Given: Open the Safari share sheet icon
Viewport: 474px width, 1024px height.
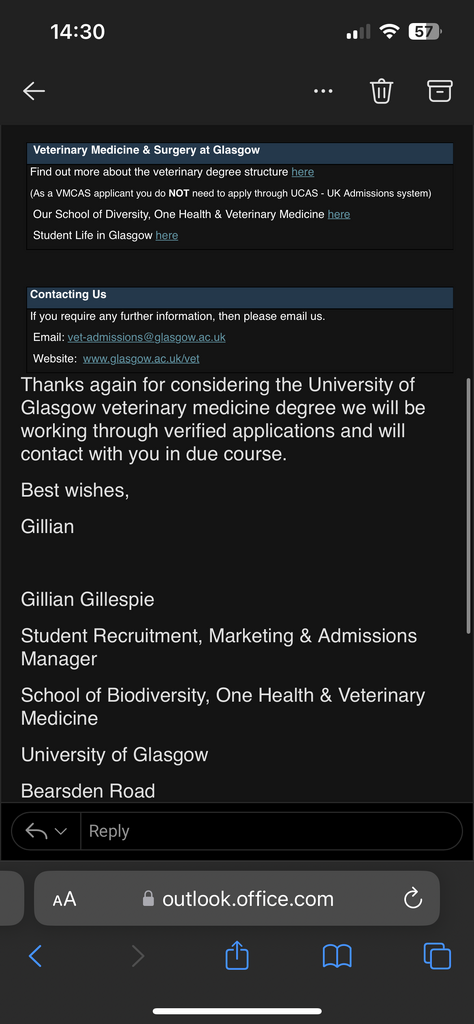Looking at the screenshot, I should point(237,957).
